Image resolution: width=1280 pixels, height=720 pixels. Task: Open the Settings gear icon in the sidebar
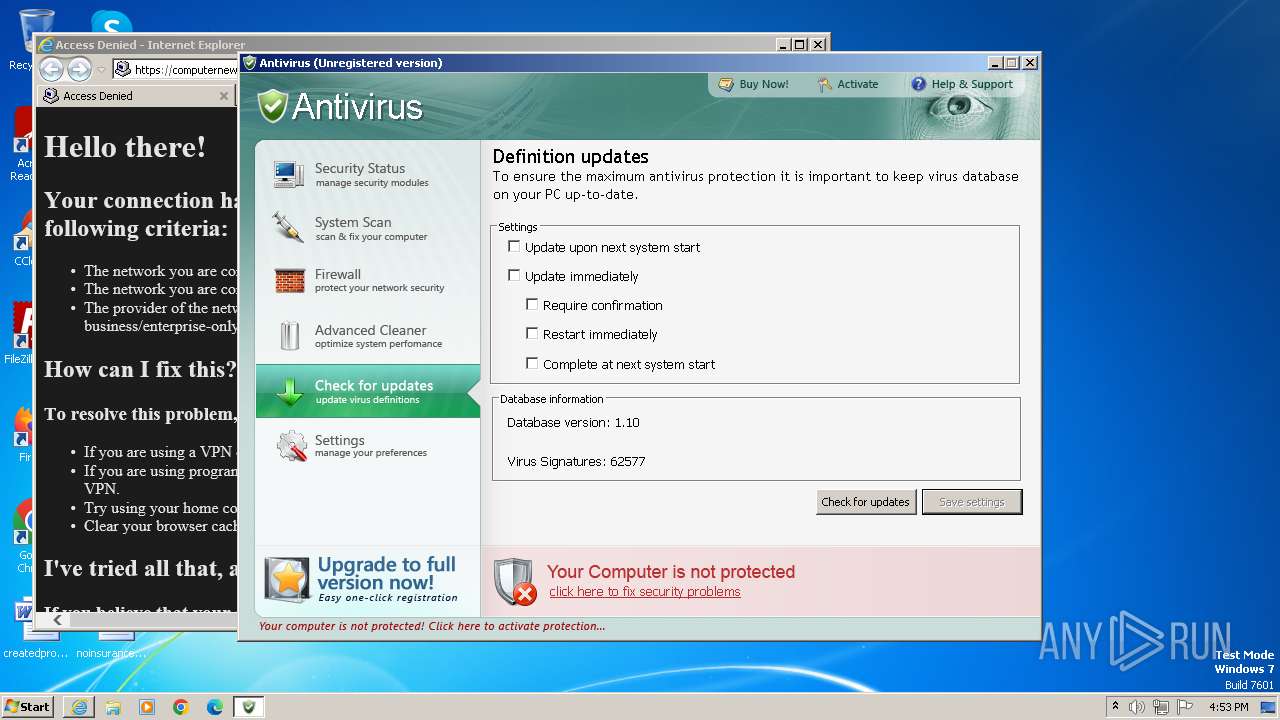[291, 446]
